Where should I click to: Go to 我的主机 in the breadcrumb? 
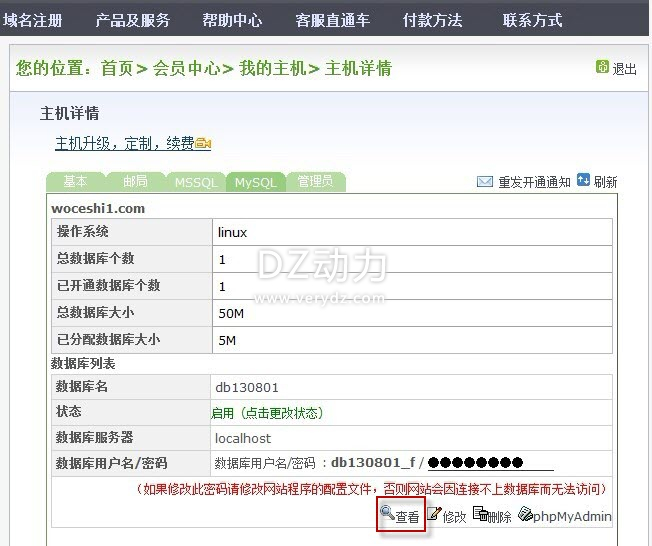pos(273,68)
